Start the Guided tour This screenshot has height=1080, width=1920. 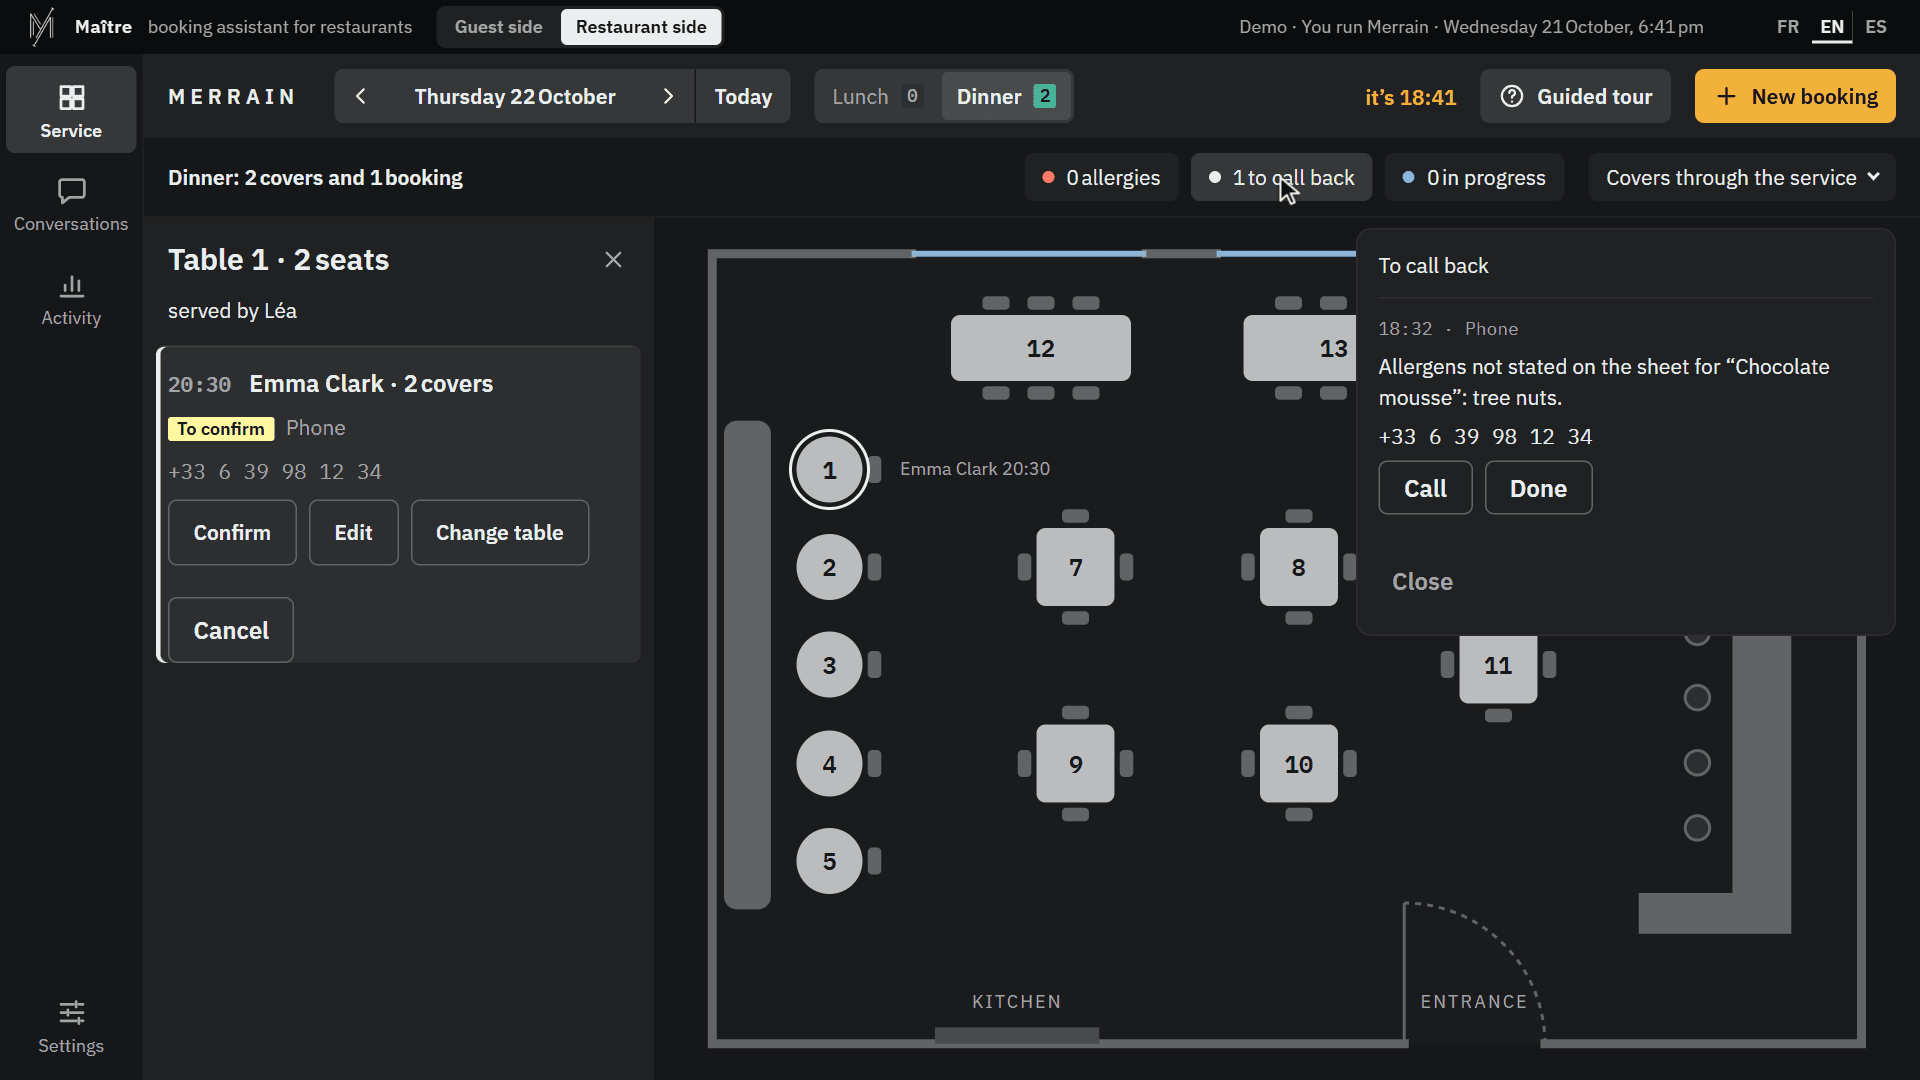(x=1575, y=96)
